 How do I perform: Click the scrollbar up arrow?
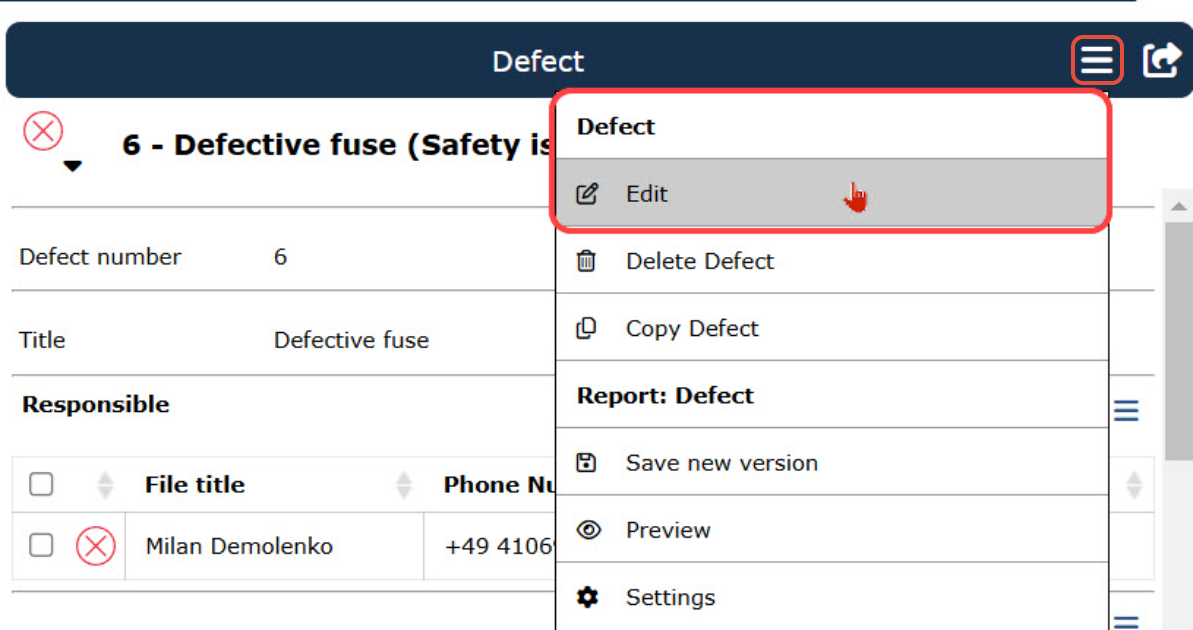click(x=1178, y=207)
